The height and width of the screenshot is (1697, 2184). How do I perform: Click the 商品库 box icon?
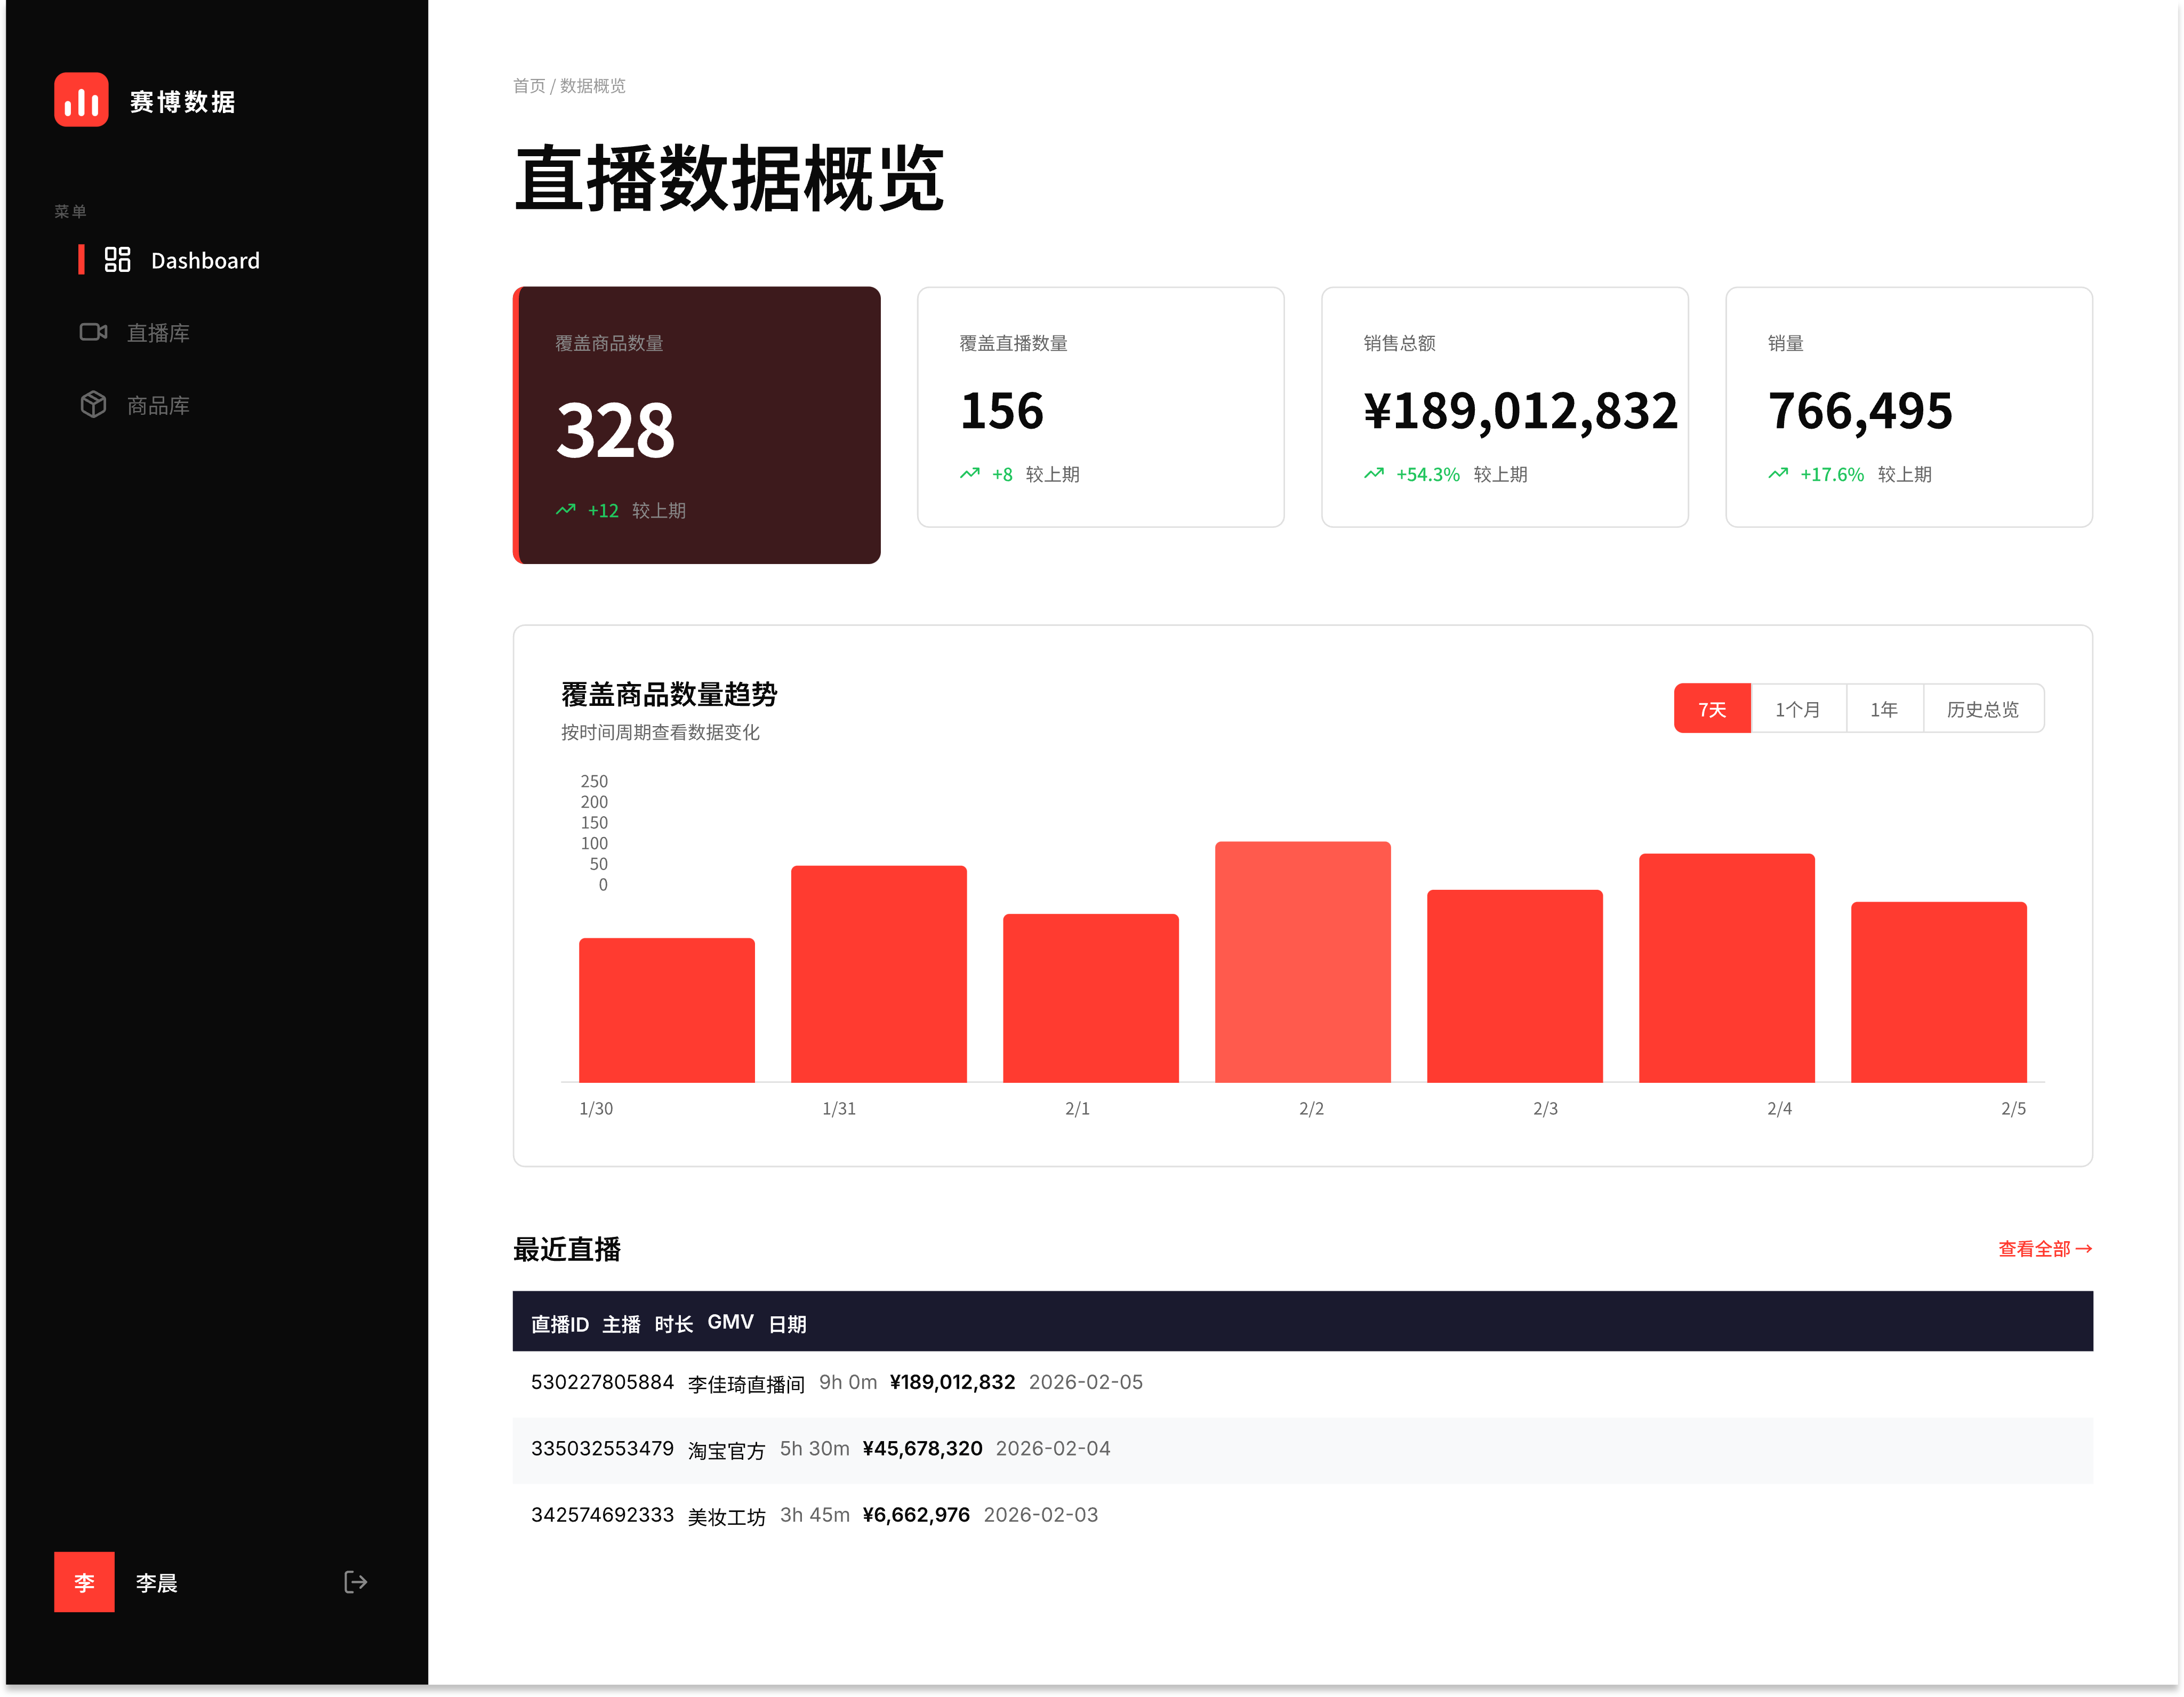[x=93, y=404]
